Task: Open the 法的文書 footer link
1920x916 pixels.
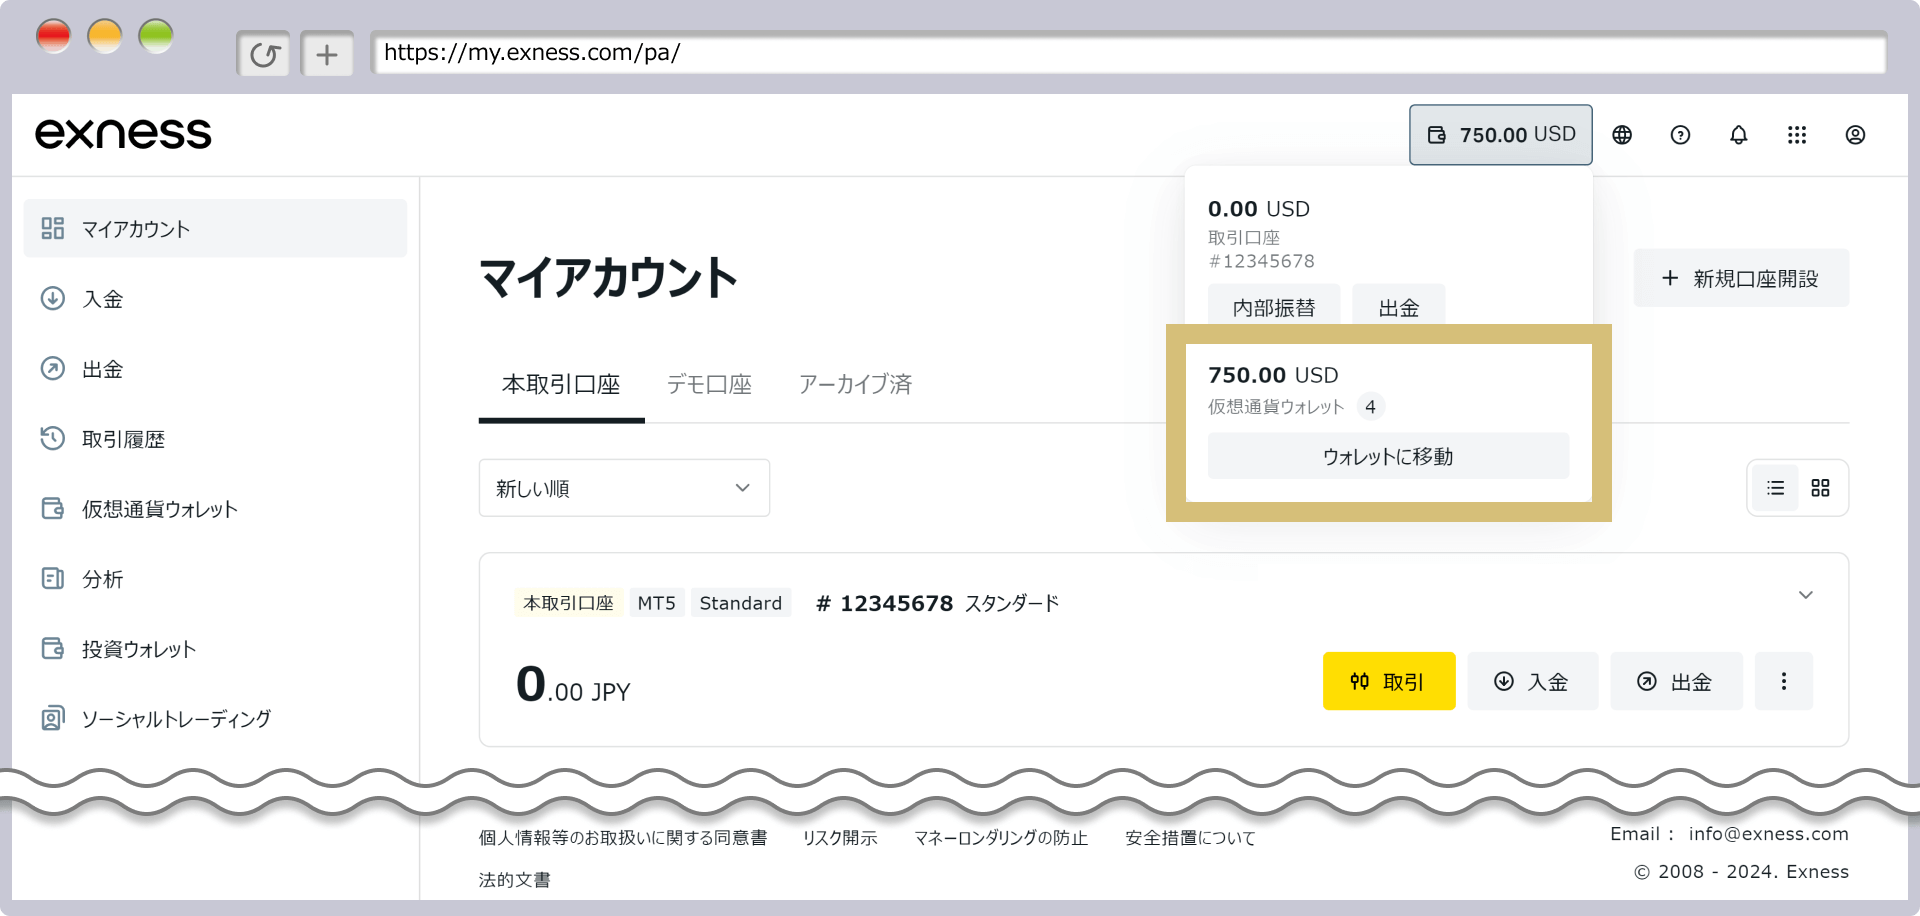Action: pyautogui.click(x=514, y=880)
